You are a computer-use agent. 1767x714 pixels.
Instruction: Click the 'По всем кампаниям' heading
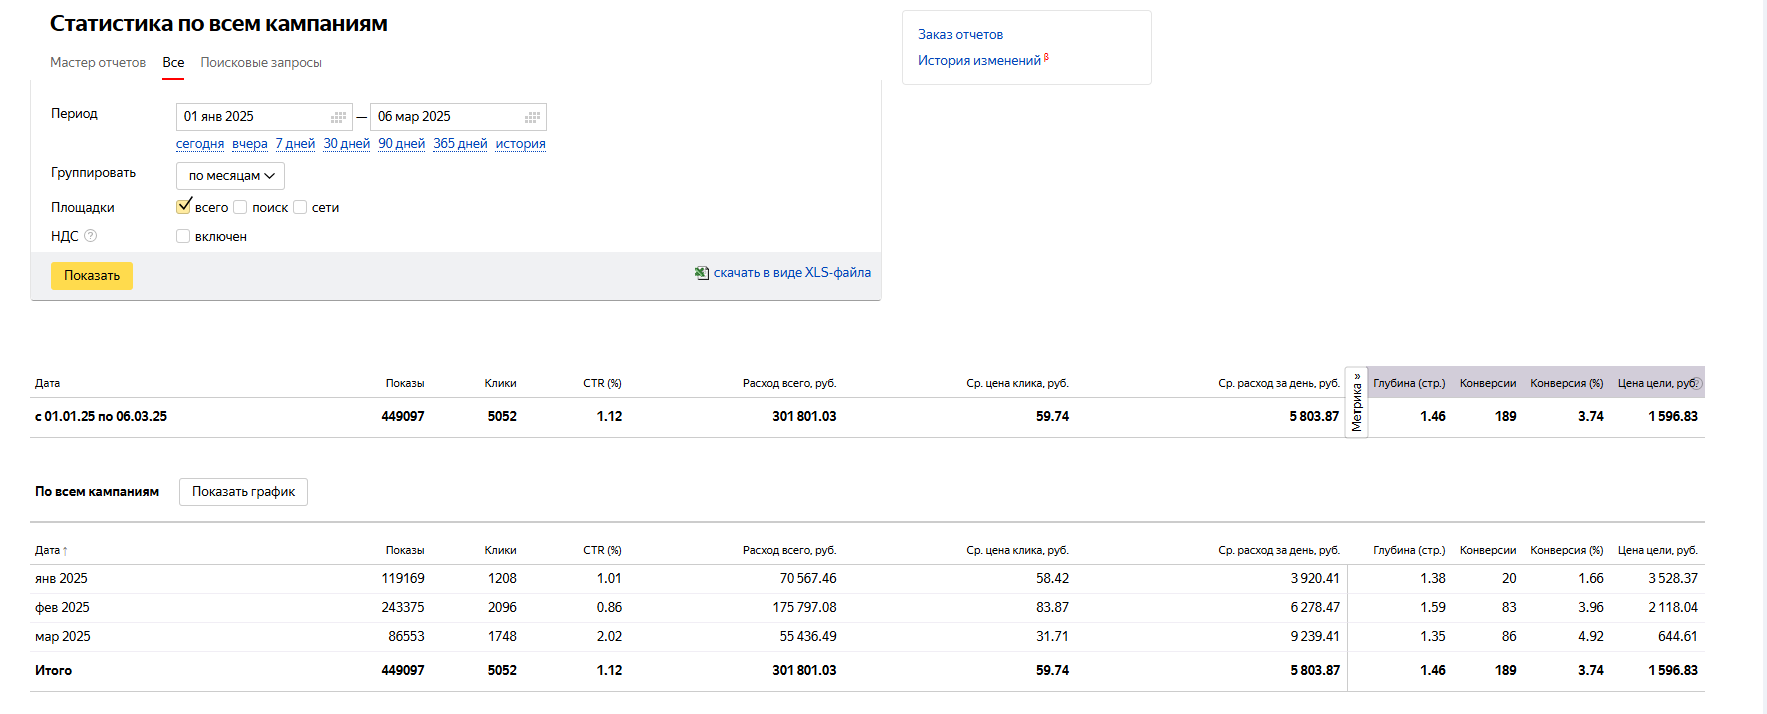click(97, 492)
